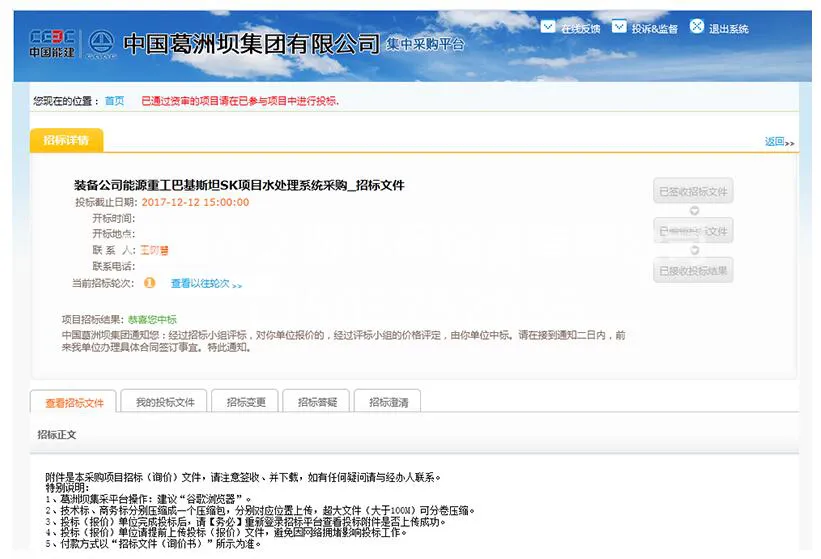
Task: Select the 招标答疑 tab
Action: click(317, 402)
